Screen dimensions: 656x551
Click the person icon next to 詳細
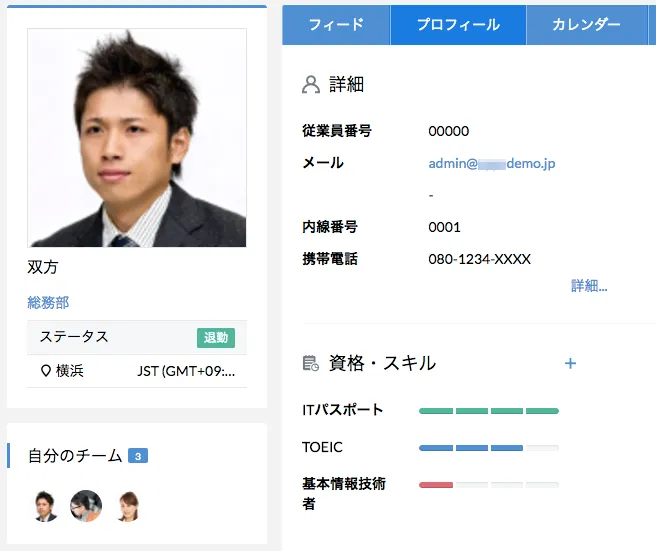pyautogui.click(x=310, y=85)
